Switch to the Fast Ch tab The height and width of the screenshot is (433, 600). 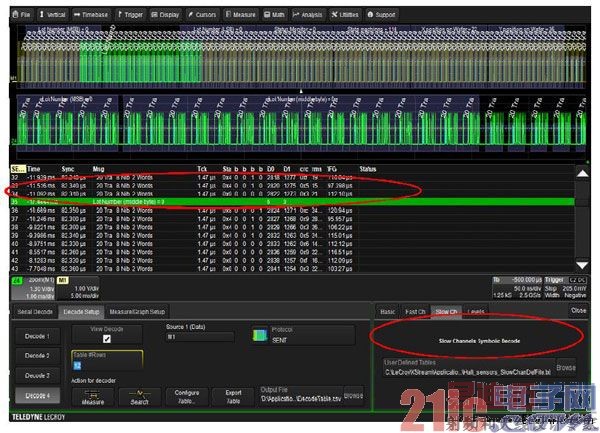(x=415, y=312)
